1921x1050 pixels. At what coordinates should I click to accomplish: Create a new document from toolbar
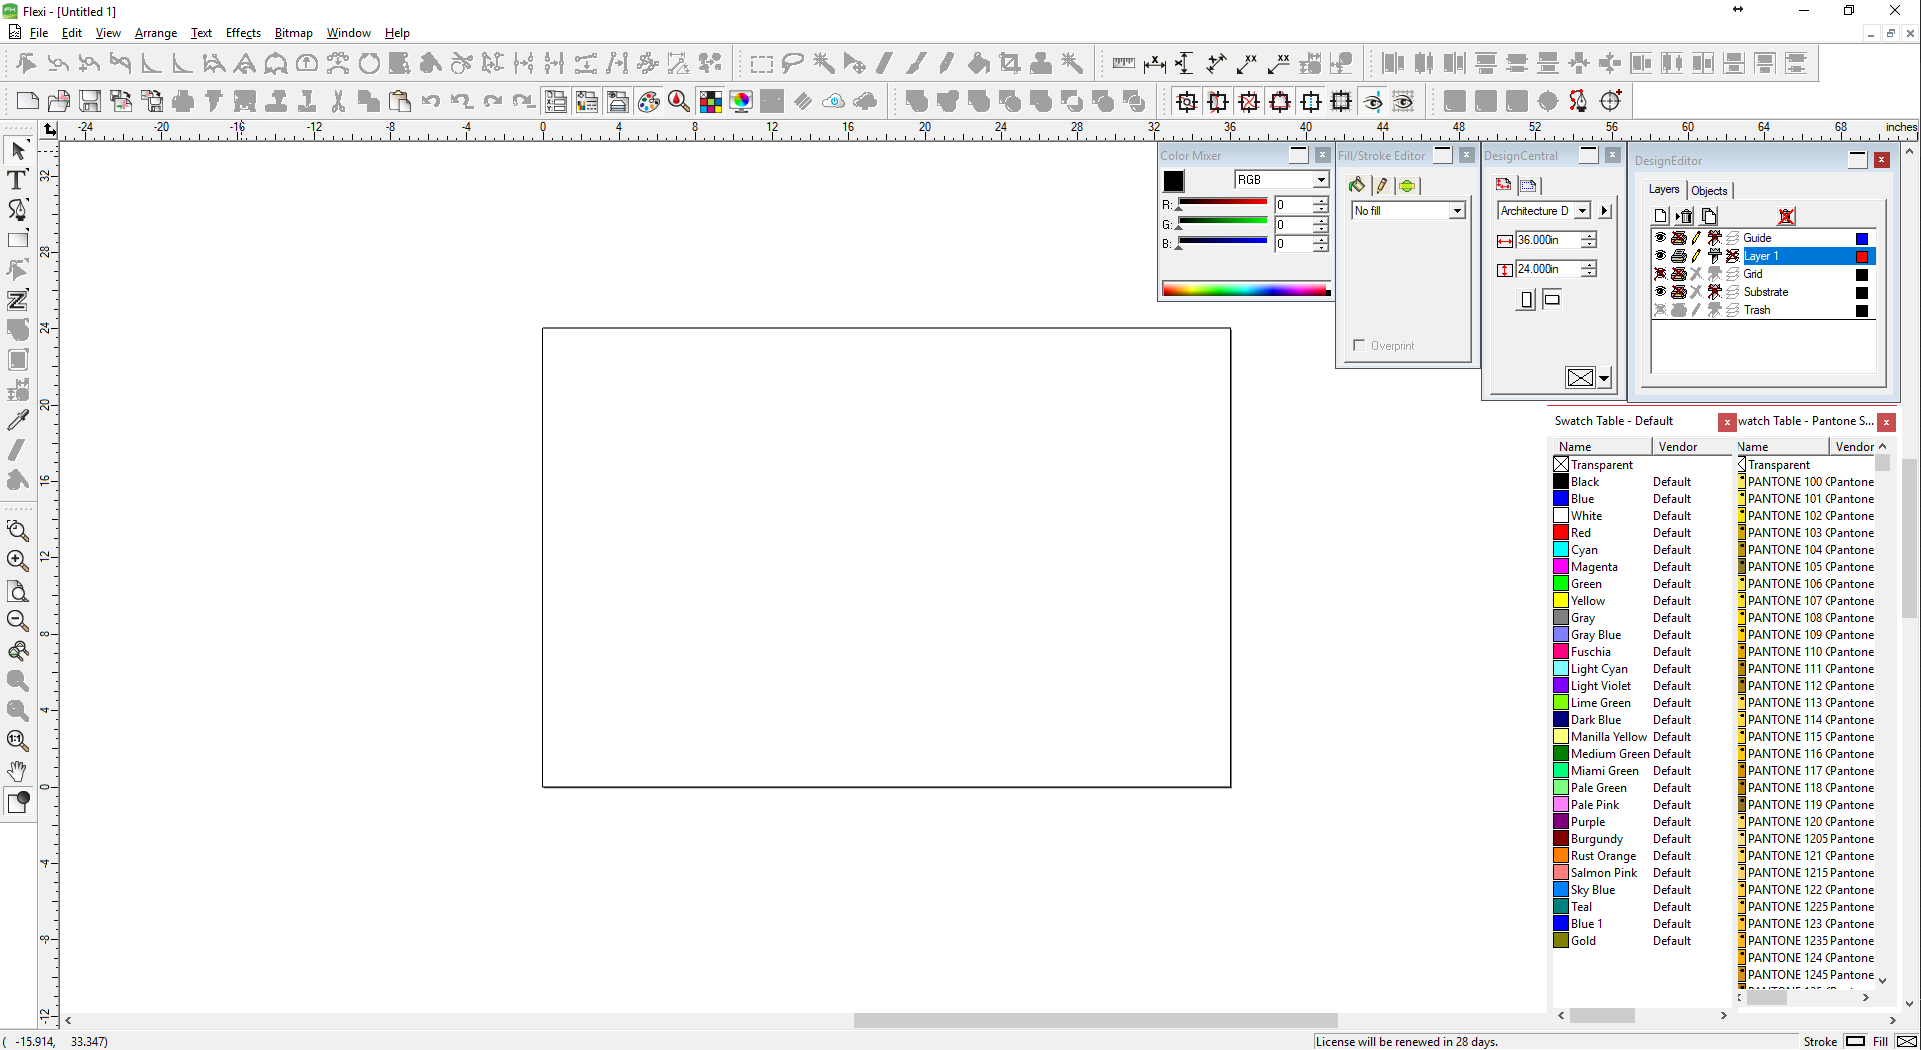coord(28,101)
